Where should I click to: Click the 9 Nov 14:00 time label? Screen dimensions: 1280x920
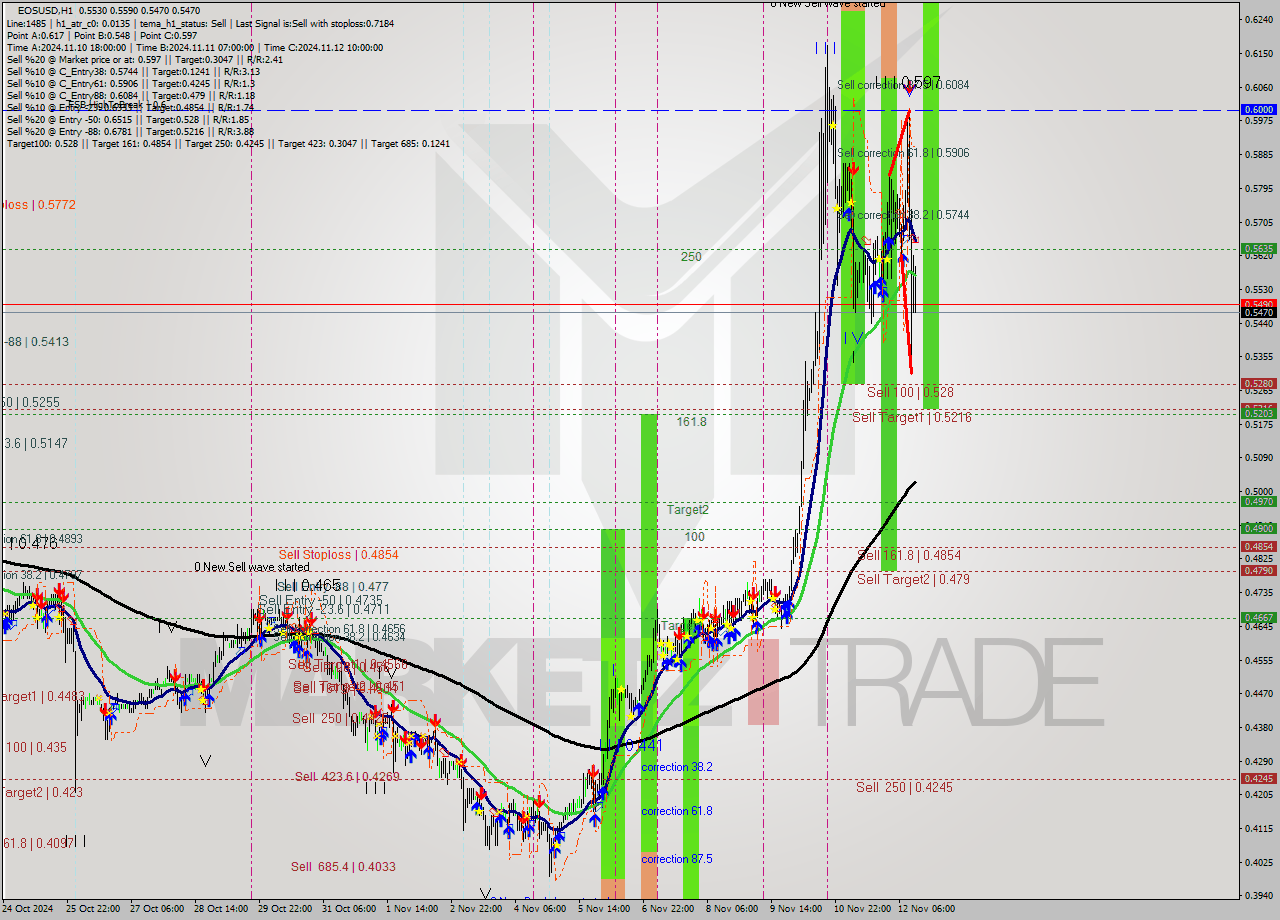796,909
